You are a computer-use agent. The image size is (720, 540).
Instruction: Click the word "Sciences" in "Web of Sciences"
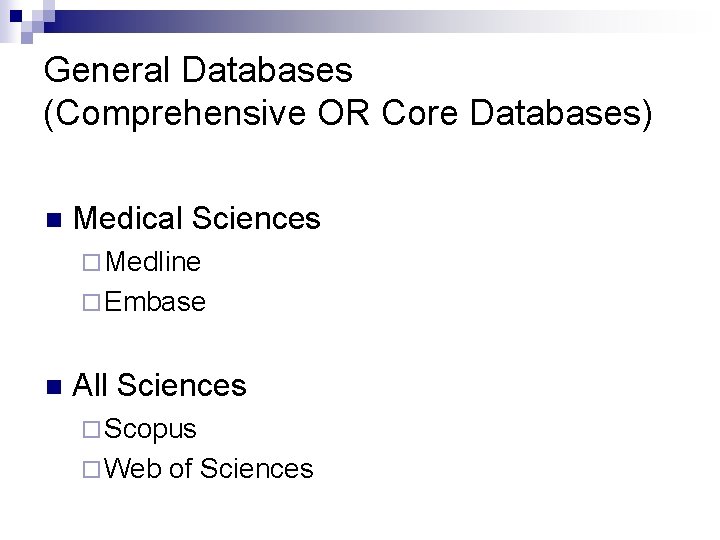pos(256,468)
